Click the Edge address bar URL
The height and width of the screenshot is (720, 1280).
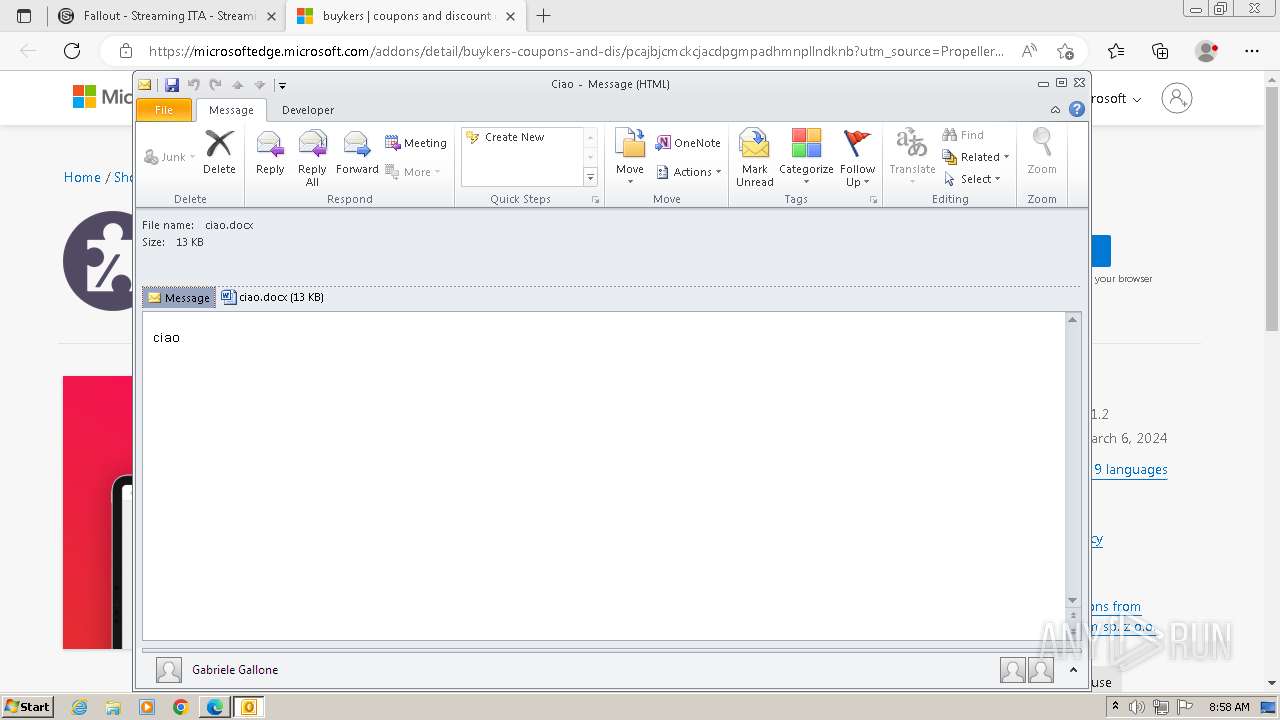point(576,51)
